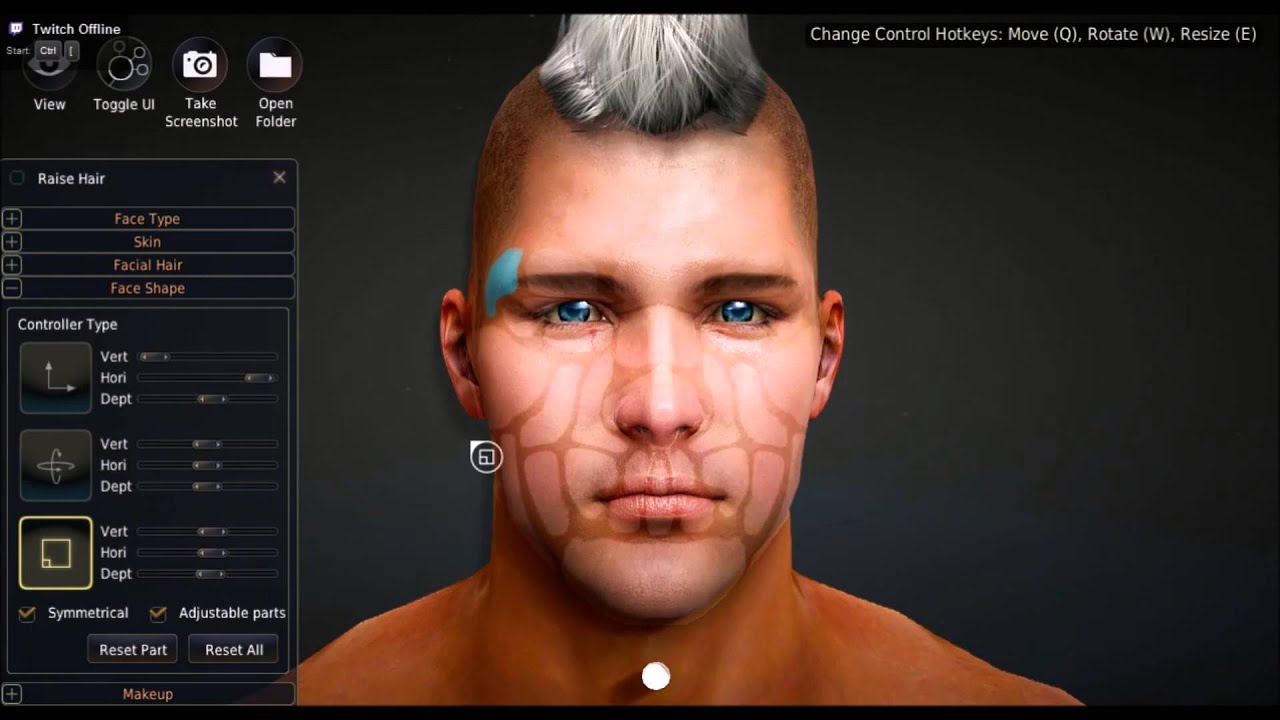
Task: Adjust the resize Dept slider
Action: [207, 574]
